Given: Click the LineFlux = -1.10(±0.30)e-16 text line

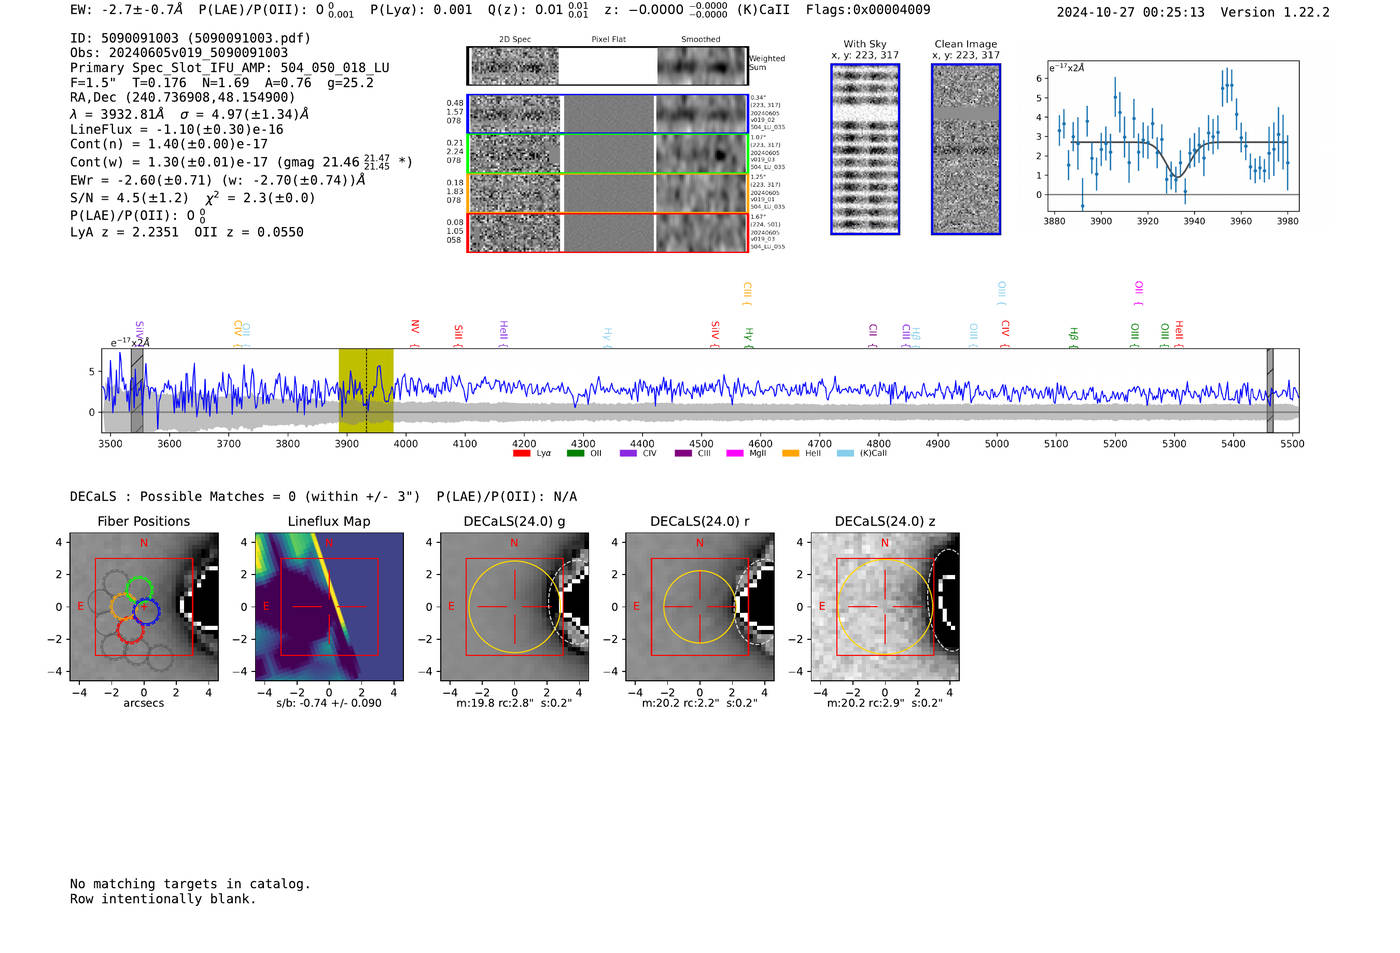Looking at the screenshot, I should (x=177, y=129).
